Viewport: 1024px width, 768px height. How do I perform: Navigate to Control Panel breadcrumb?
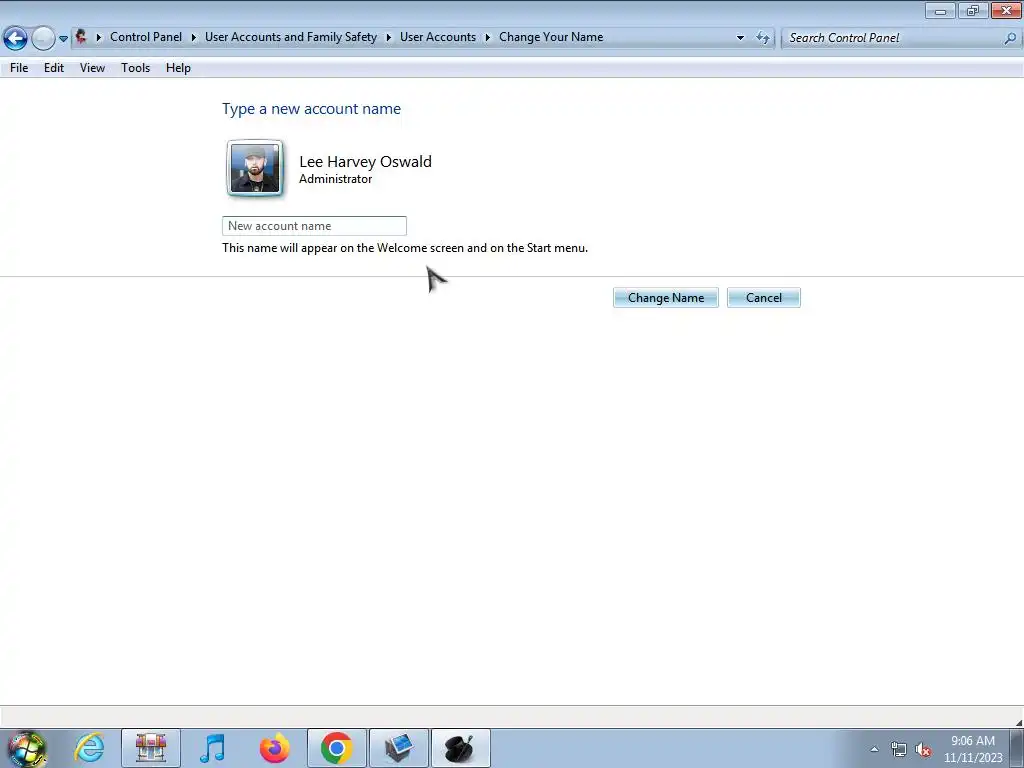(x=146, y=37)
